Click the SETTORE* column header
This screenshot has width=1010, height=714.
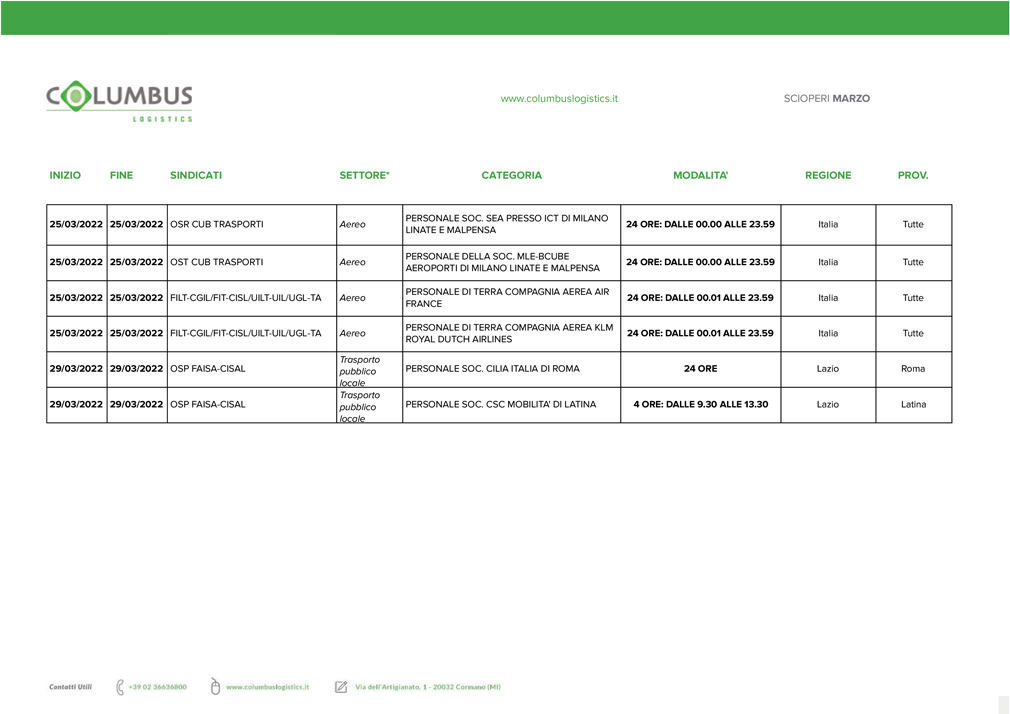[x=364, y=175]
